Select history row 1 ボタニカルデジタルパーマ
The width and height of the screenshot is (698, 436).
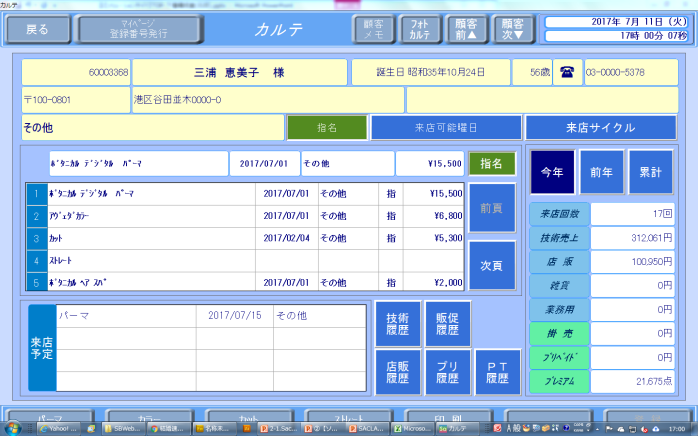245,194
